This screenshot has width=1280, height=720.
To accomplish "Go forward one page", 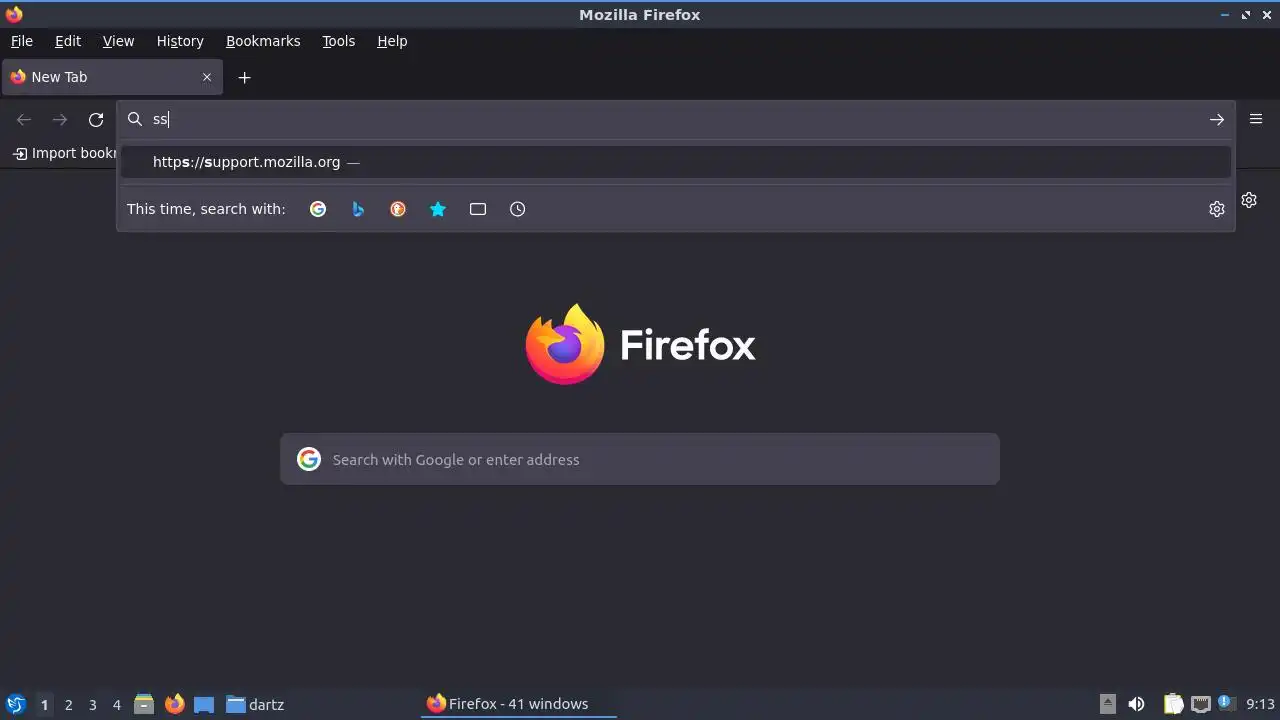I will (x=60, y=120).
